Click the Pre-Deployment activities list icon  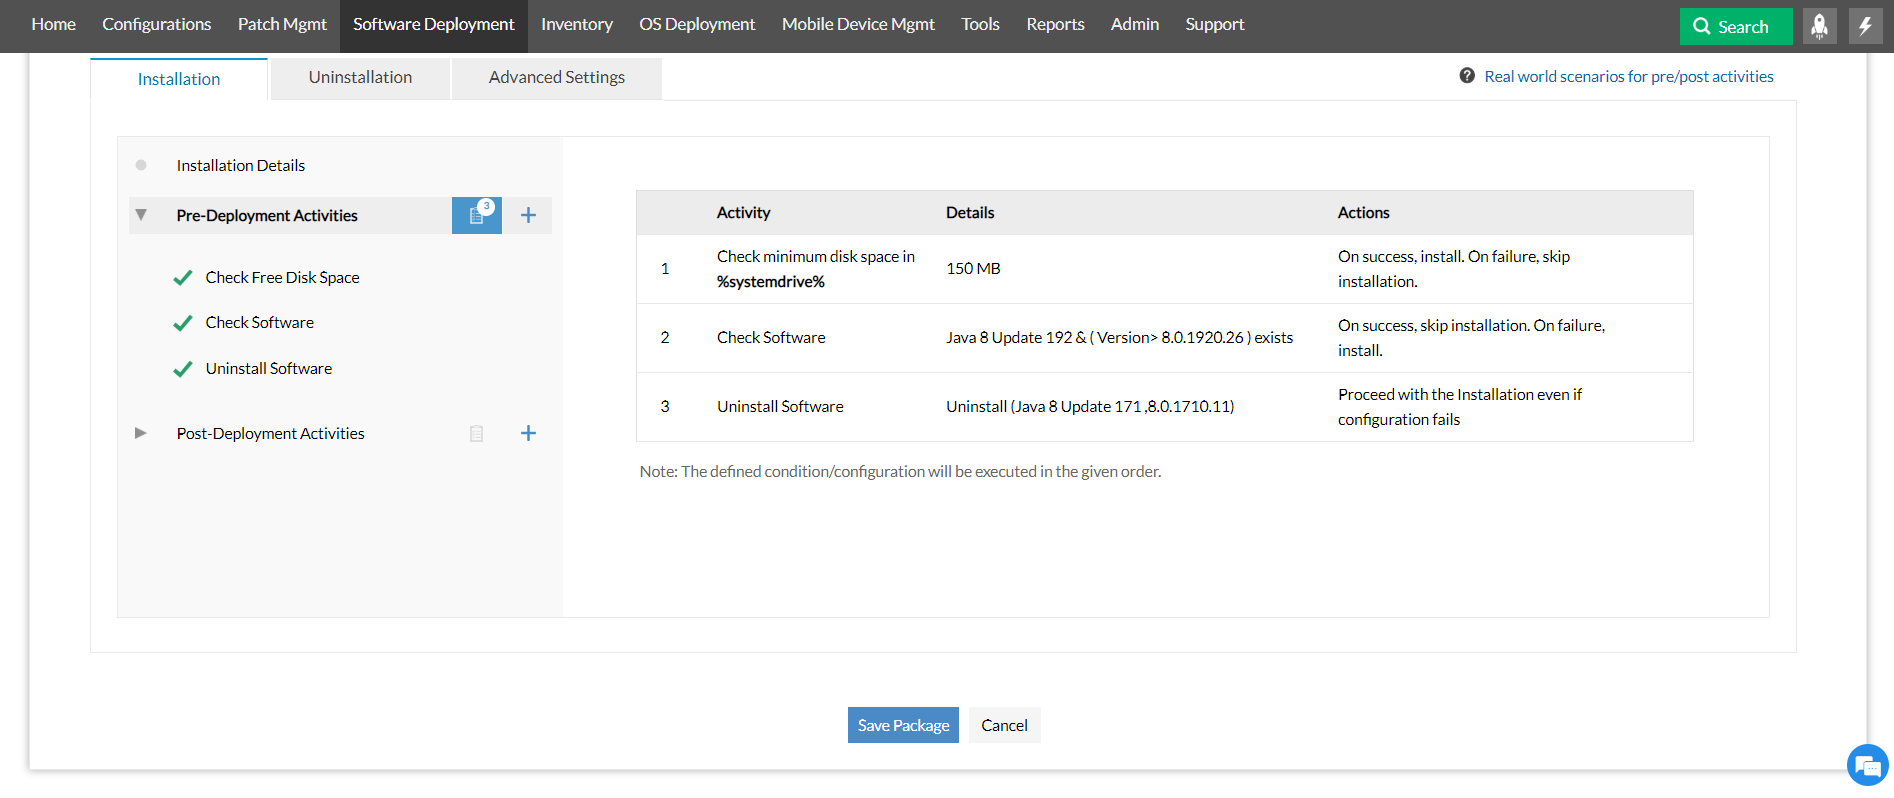477,215
